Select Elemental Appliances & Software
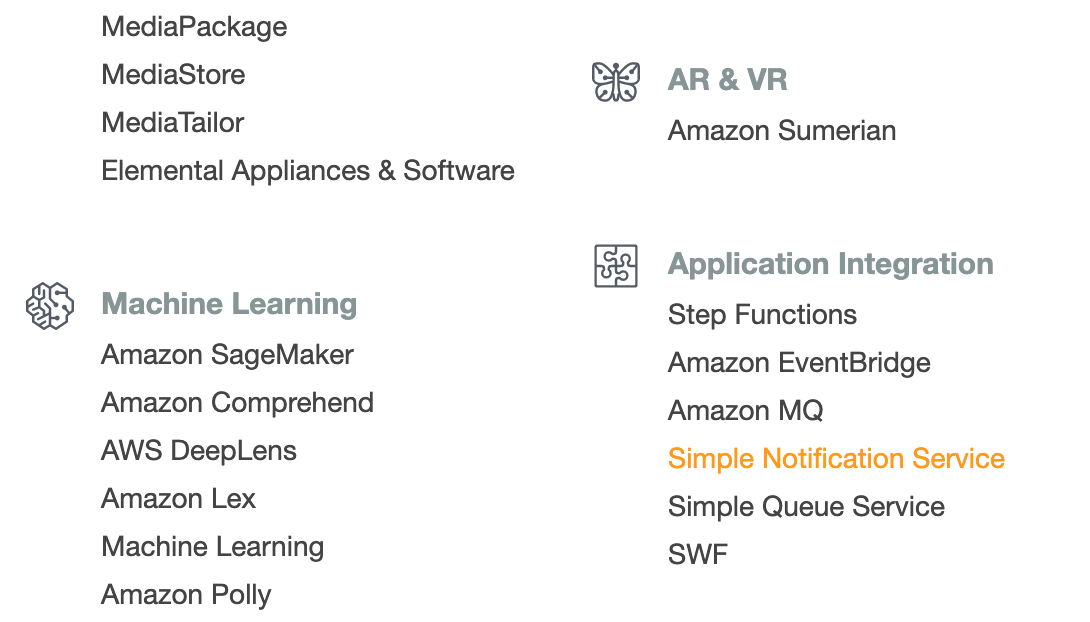 click(x=308, y=171)
